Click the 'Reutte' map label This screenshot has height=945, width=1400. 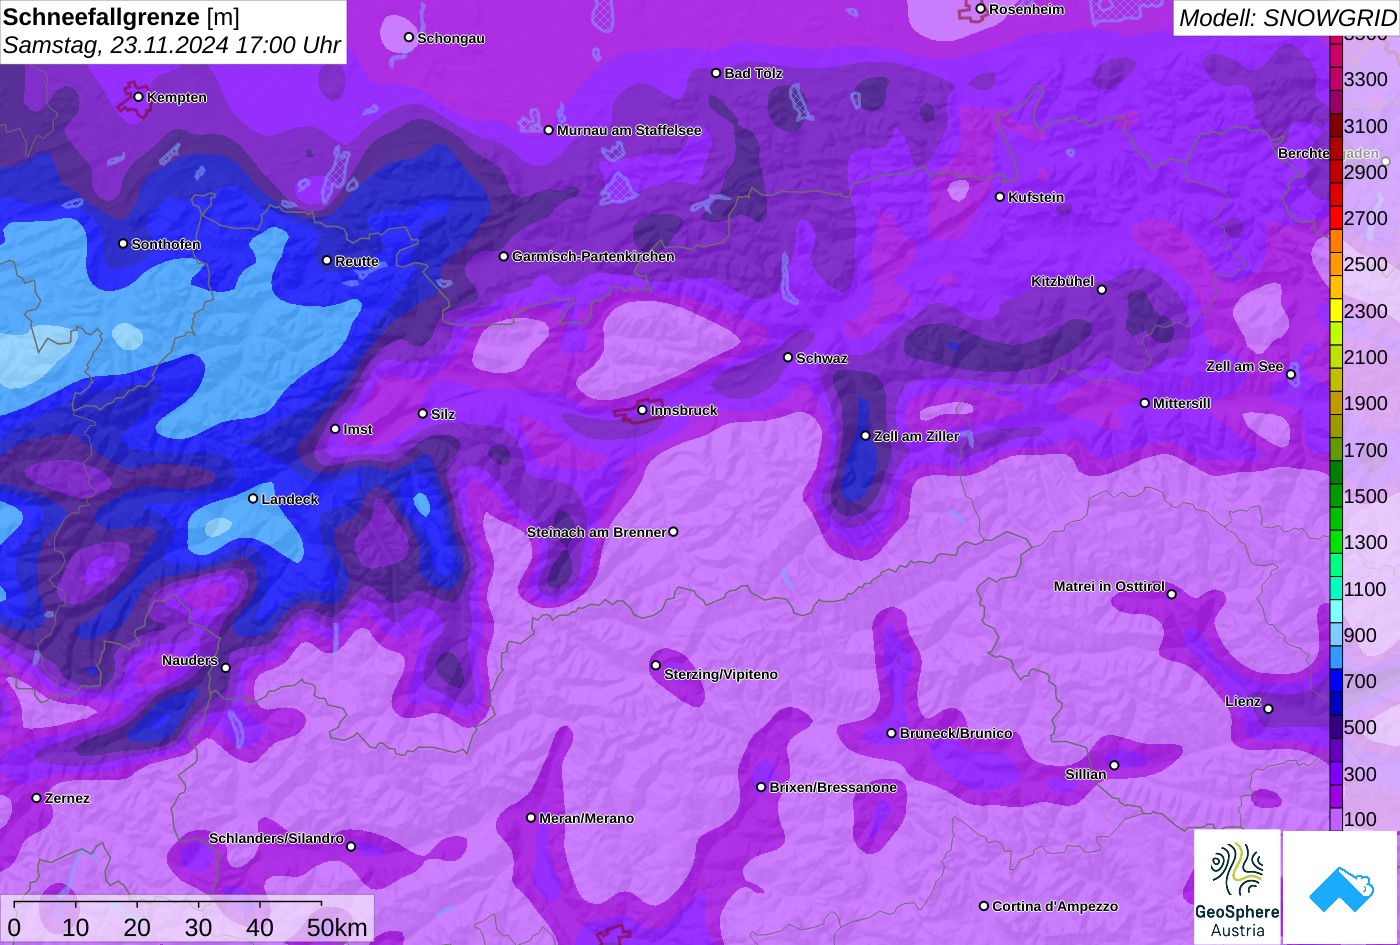[x=357, y=261]
